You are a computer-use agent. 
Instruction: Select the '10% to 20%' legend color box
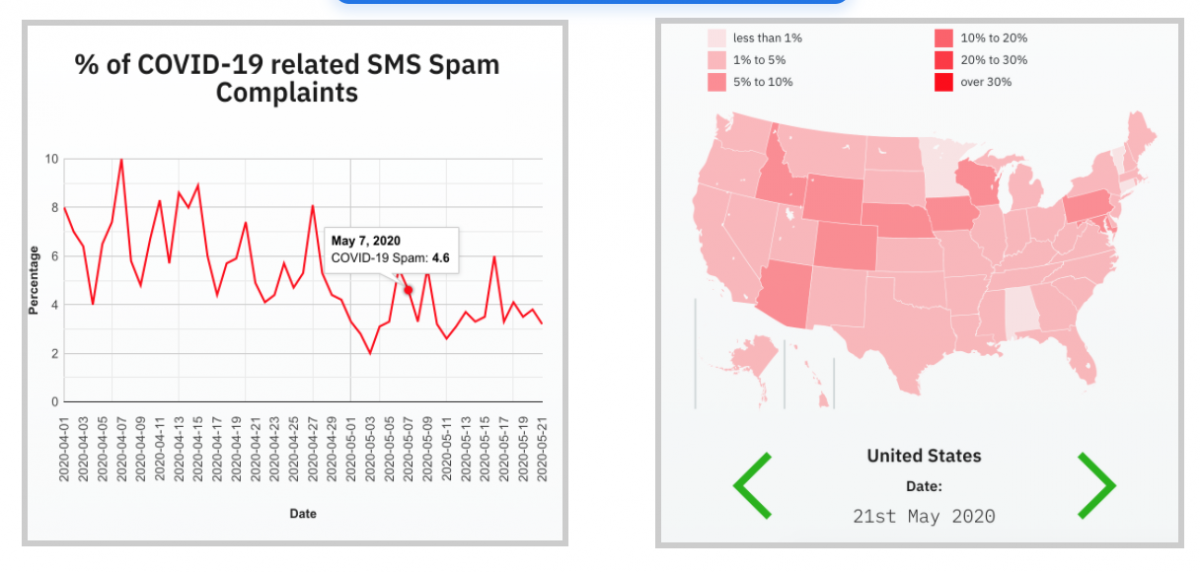tap(944, 38)
